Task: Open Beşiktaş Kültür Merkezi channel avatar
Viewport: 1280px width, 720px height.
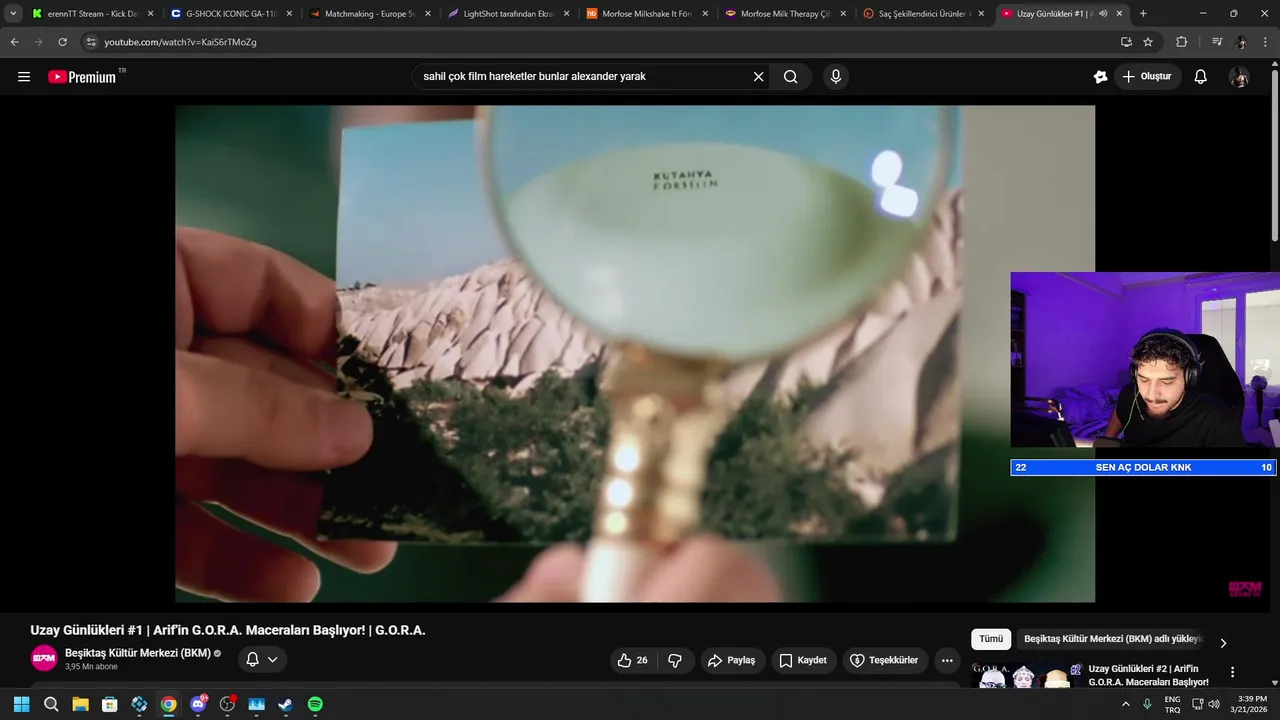Action: (x=44, y=658)
